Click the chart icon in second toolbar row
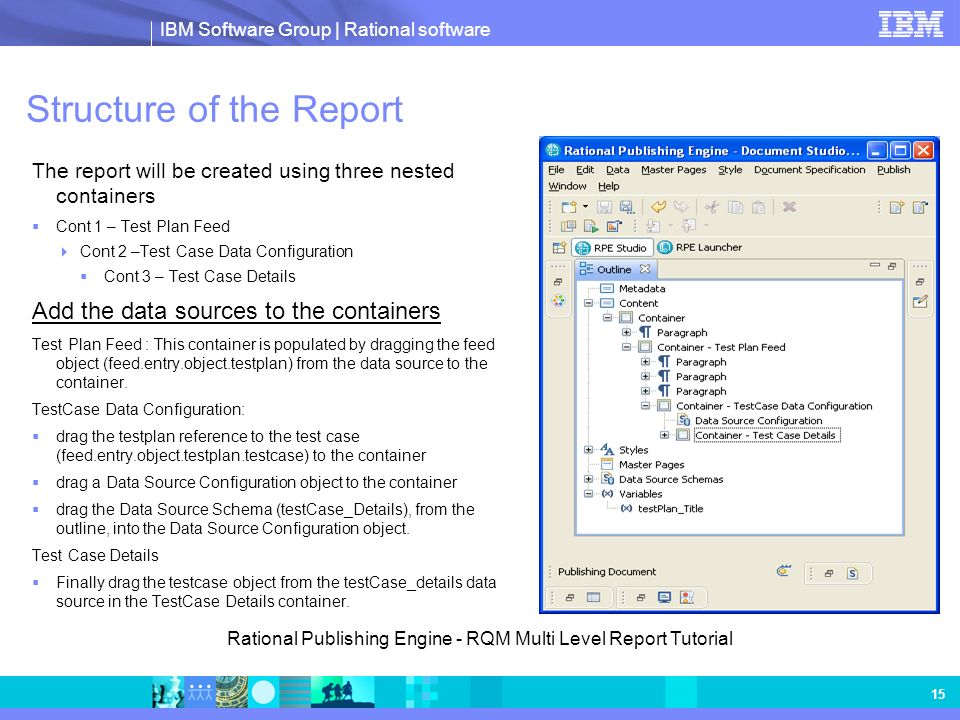Viewport: 960px width, 720px height. (x=613, y=226)
